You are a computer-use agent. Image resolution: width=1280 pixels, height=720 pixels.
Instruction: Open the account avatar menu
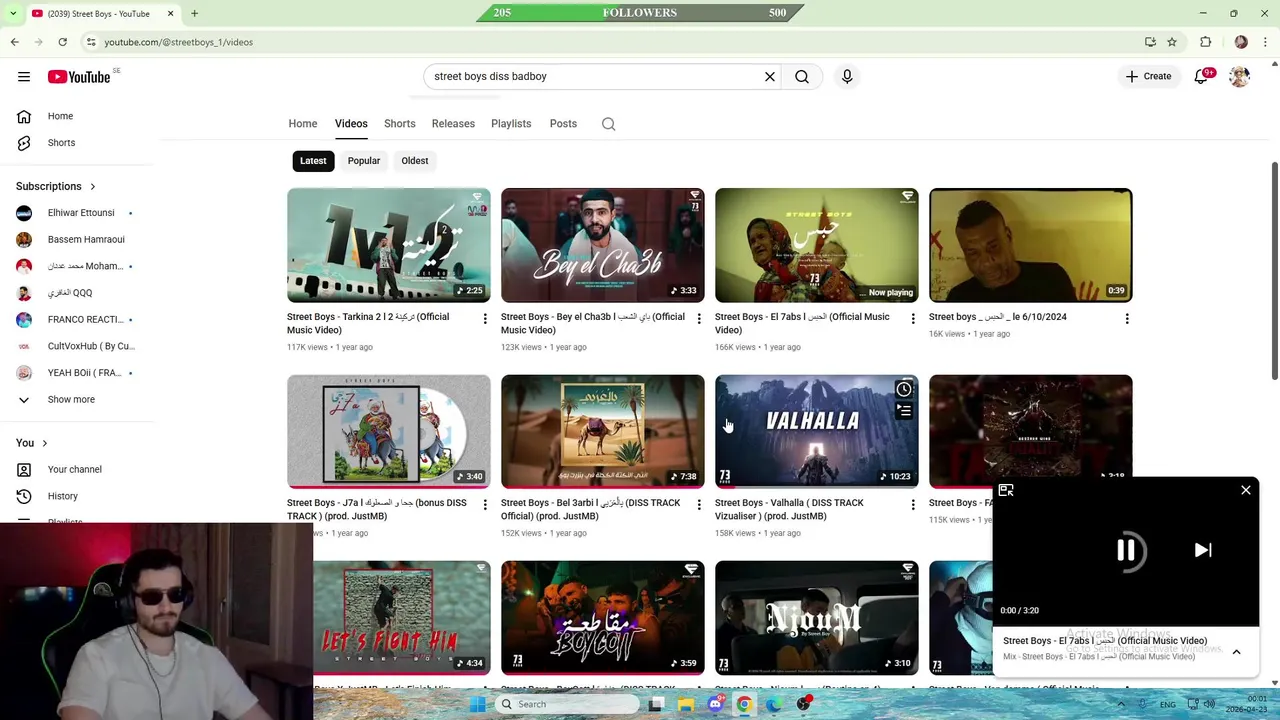(x=1240, y=76)
